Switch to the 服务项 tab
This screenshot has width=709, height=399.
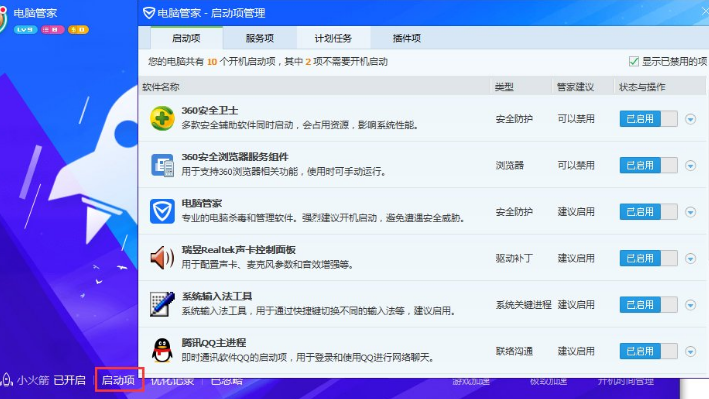260,38
